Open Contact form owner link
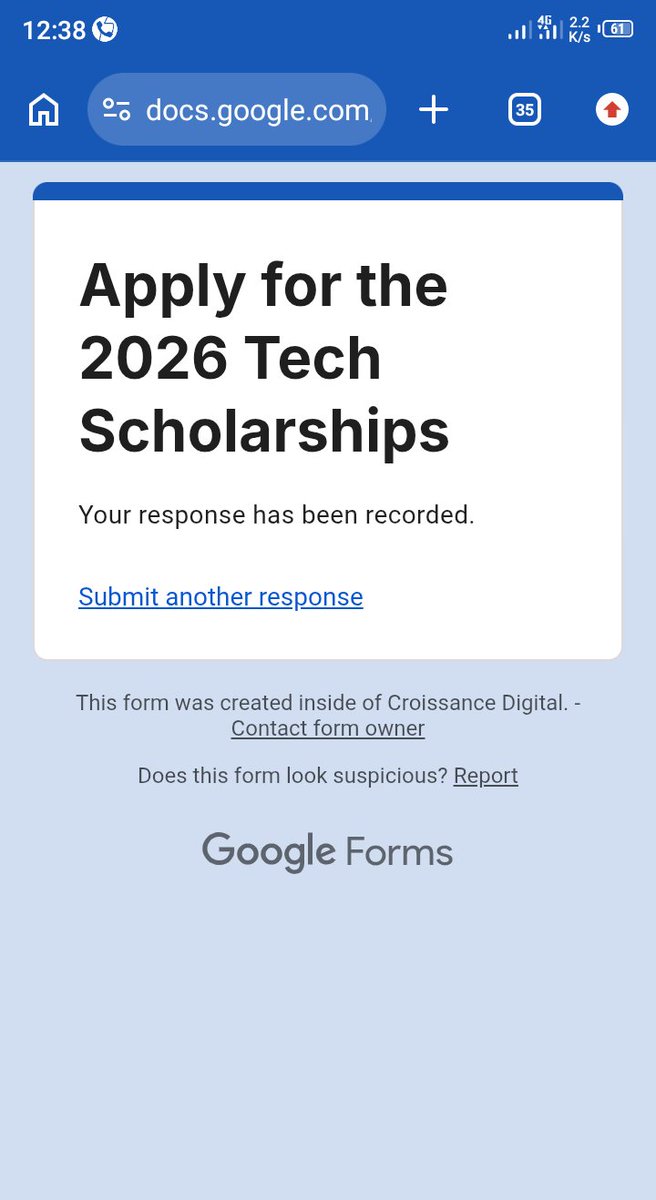This screenshot has width=656, height=1200. (x=328, y=729)
